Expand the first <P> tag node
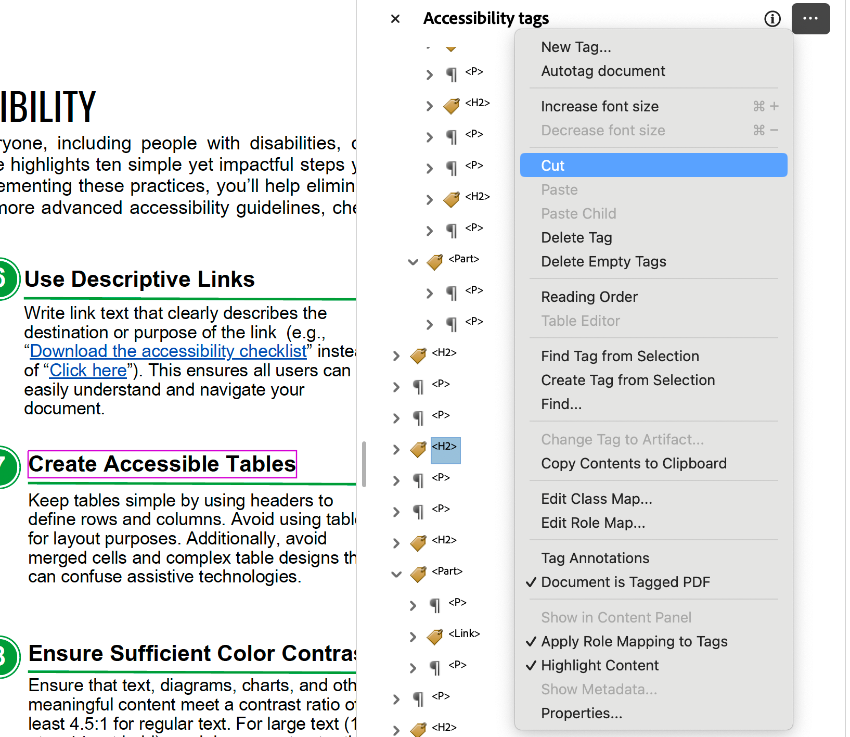 tap(430, 73)
